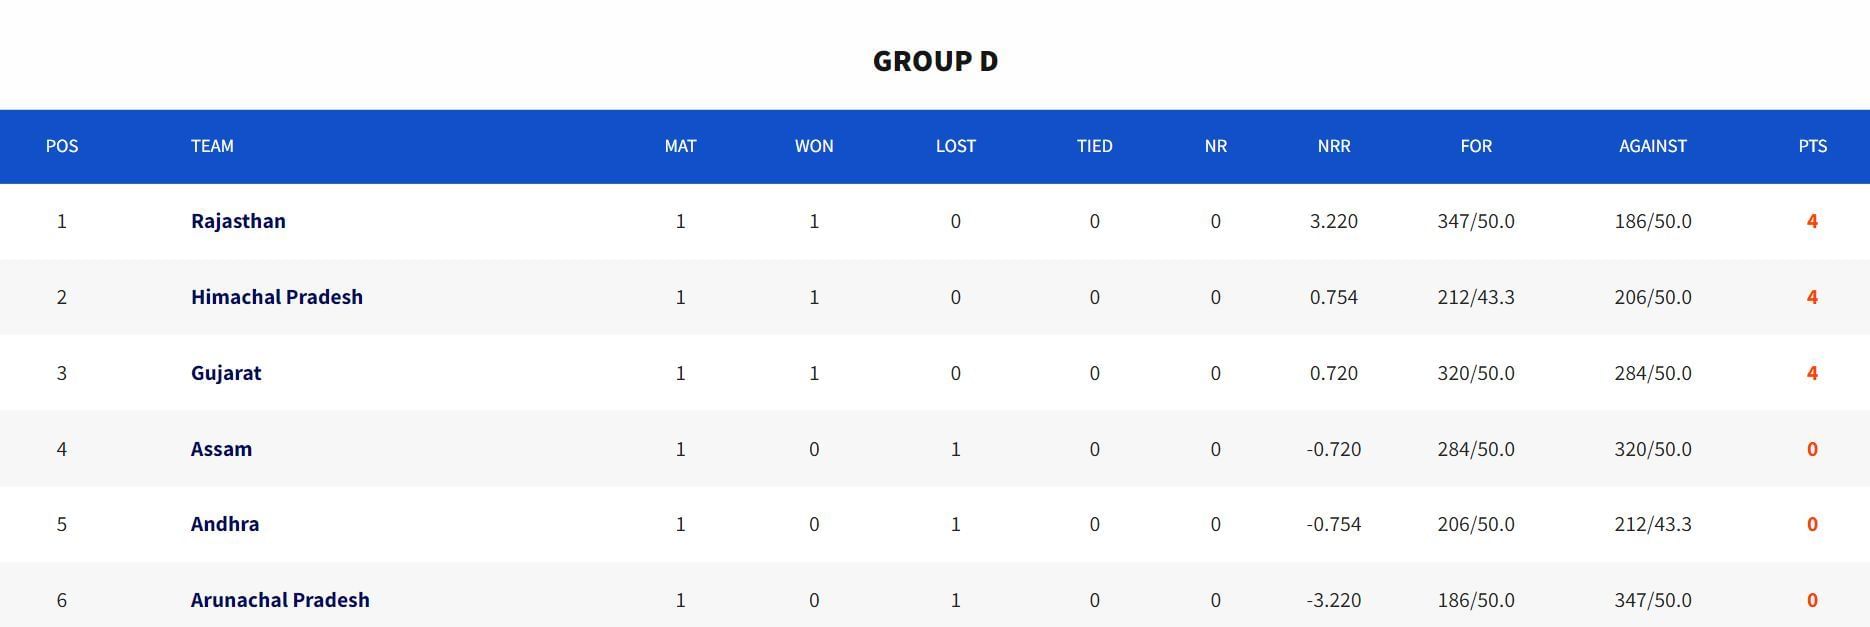Open the Himachal Pradesh team link
Image resolution: width=1870 pixels, height=627 pixels.
click(x=276, y=297)
